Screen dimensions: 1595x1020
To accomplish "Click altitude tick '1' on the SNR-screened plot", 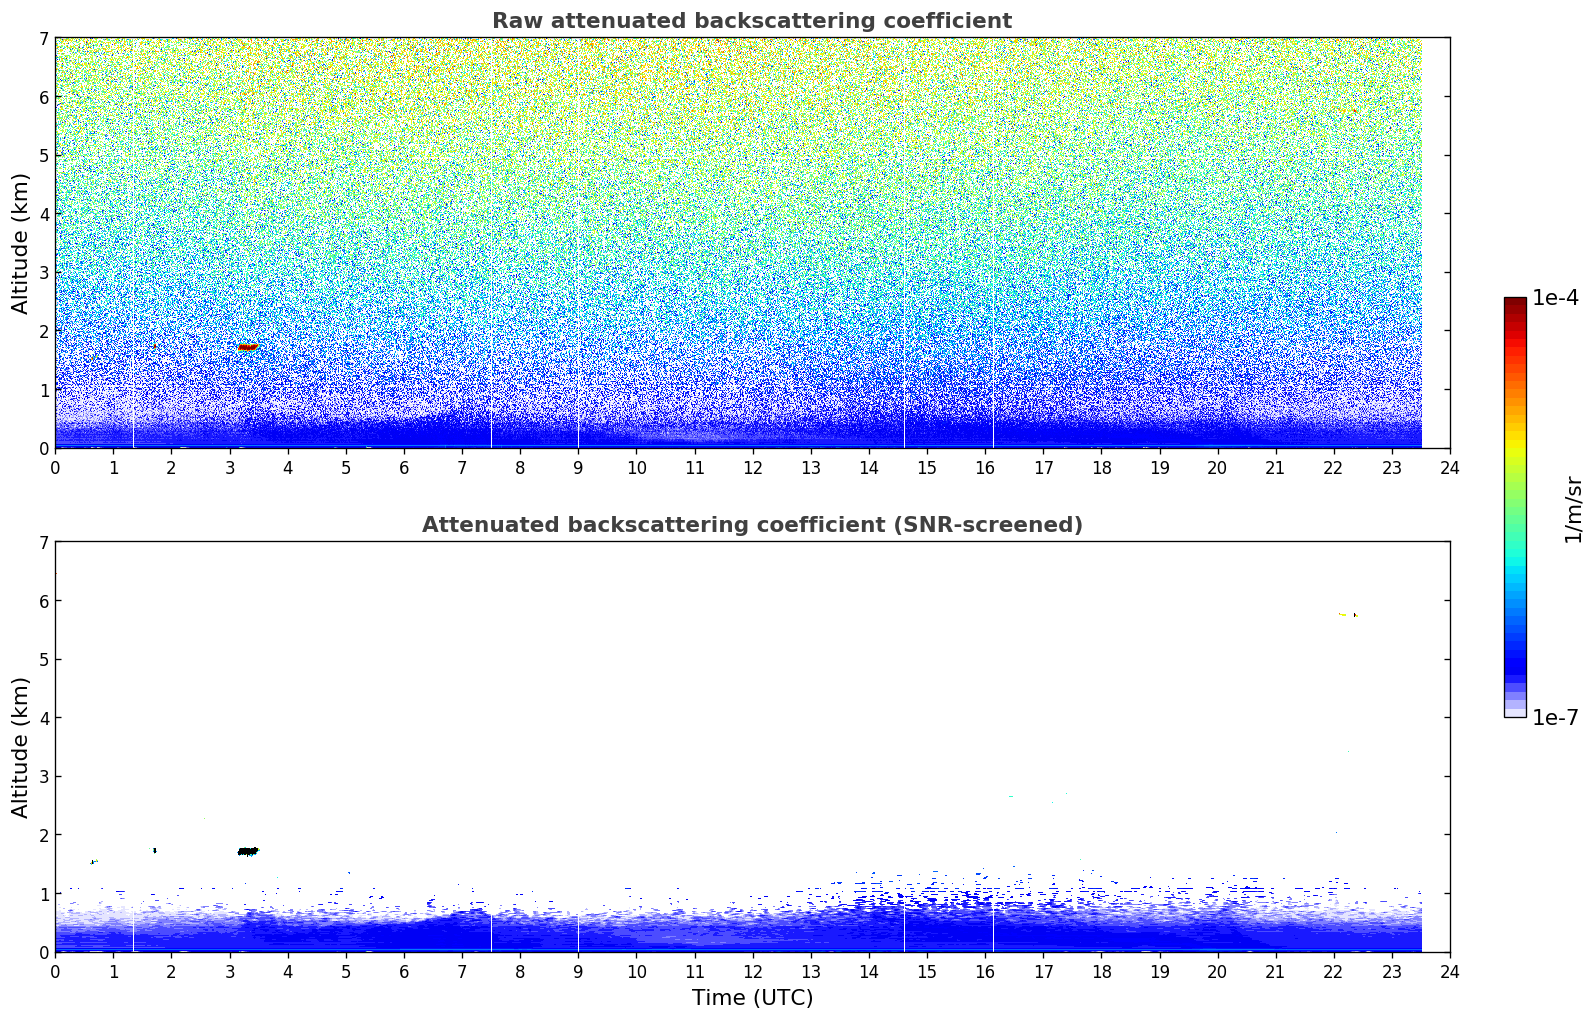I will (44, 894).
